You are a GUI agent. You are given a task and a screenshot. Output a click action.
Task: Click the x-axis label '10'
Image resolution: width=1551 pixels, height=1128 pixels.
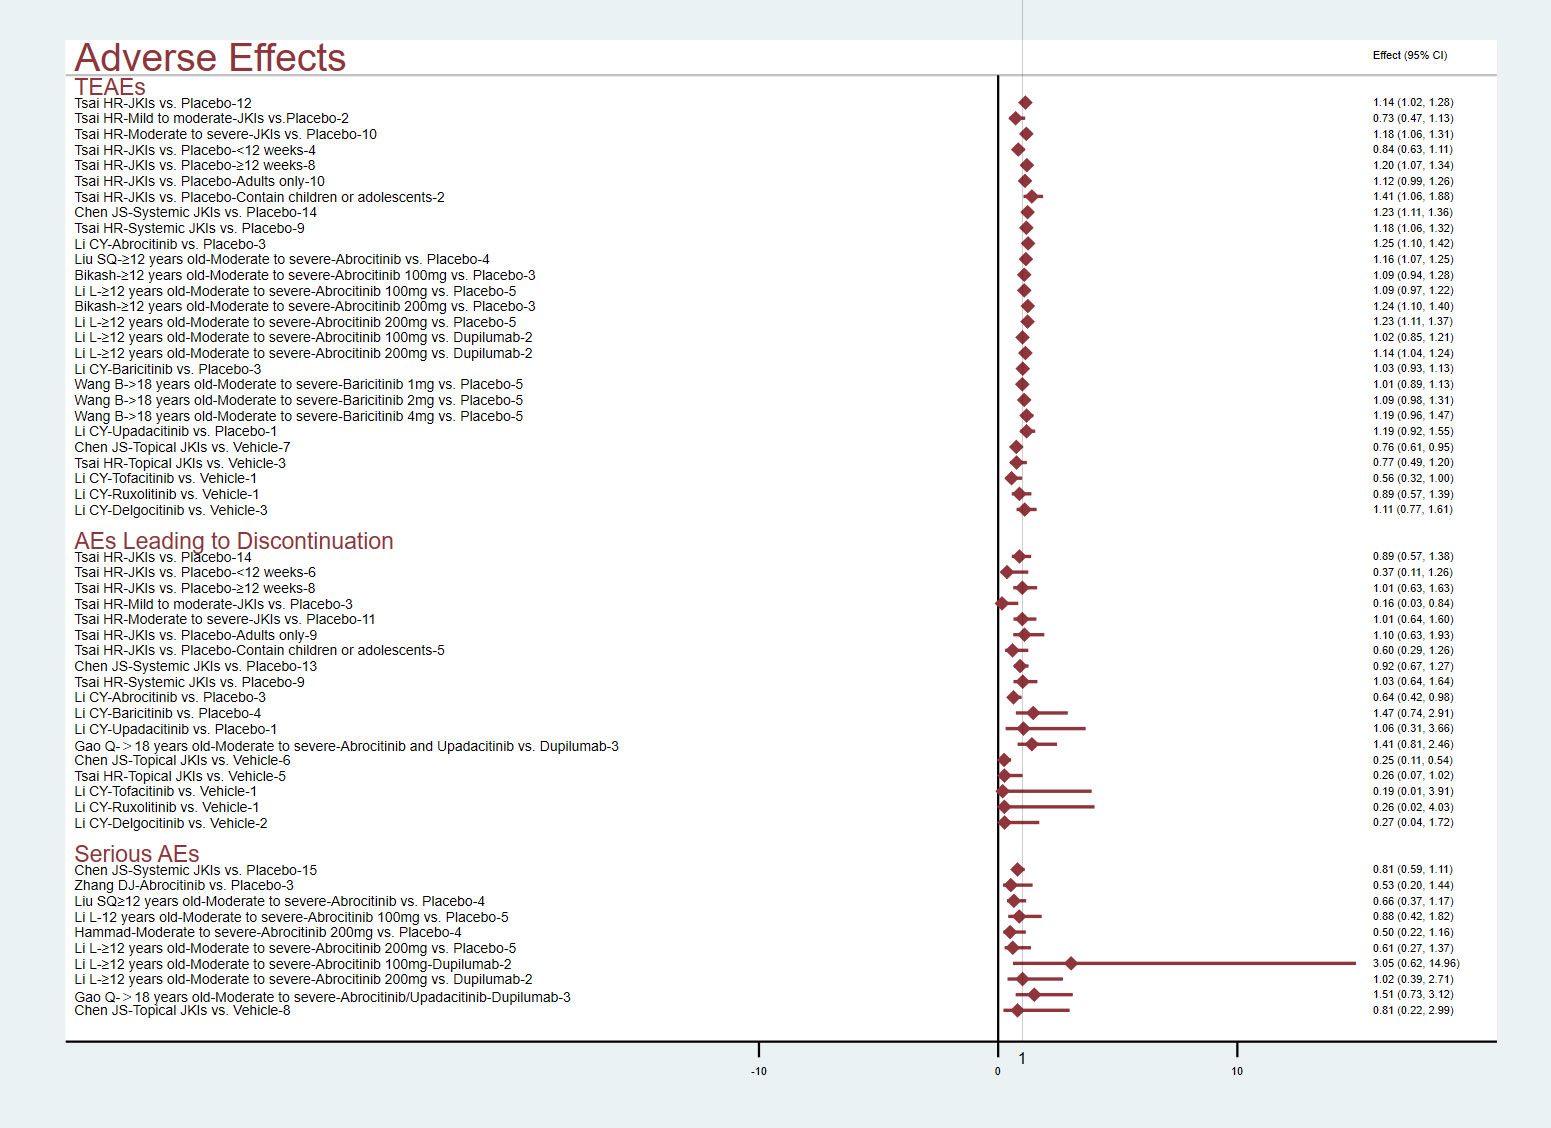click(x=1237, y=1071)
